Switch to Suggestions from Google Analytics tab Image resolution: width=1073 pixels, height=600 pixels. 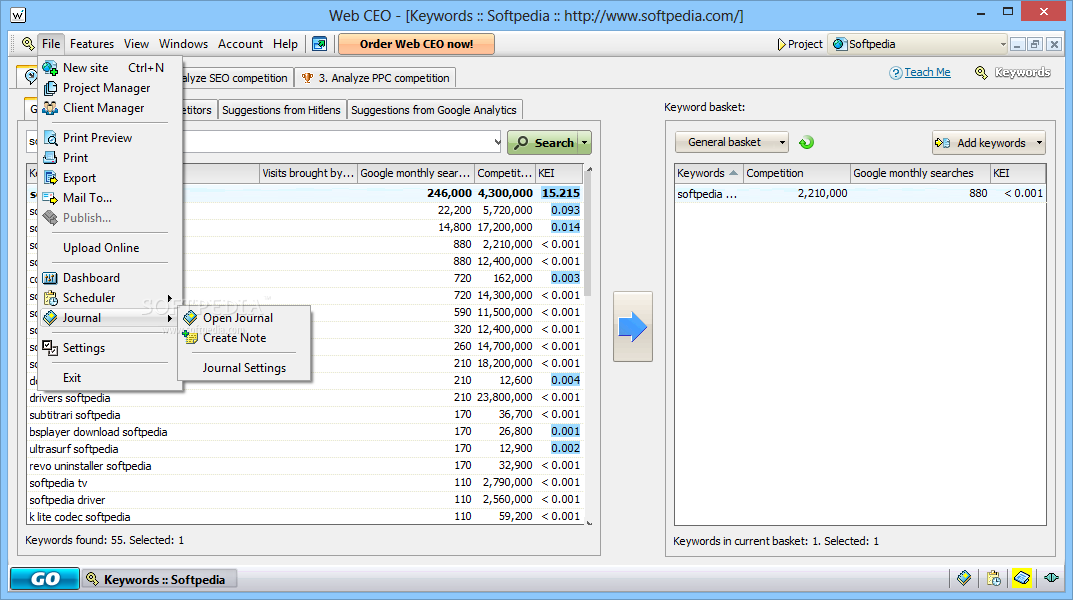click(434, 110)
